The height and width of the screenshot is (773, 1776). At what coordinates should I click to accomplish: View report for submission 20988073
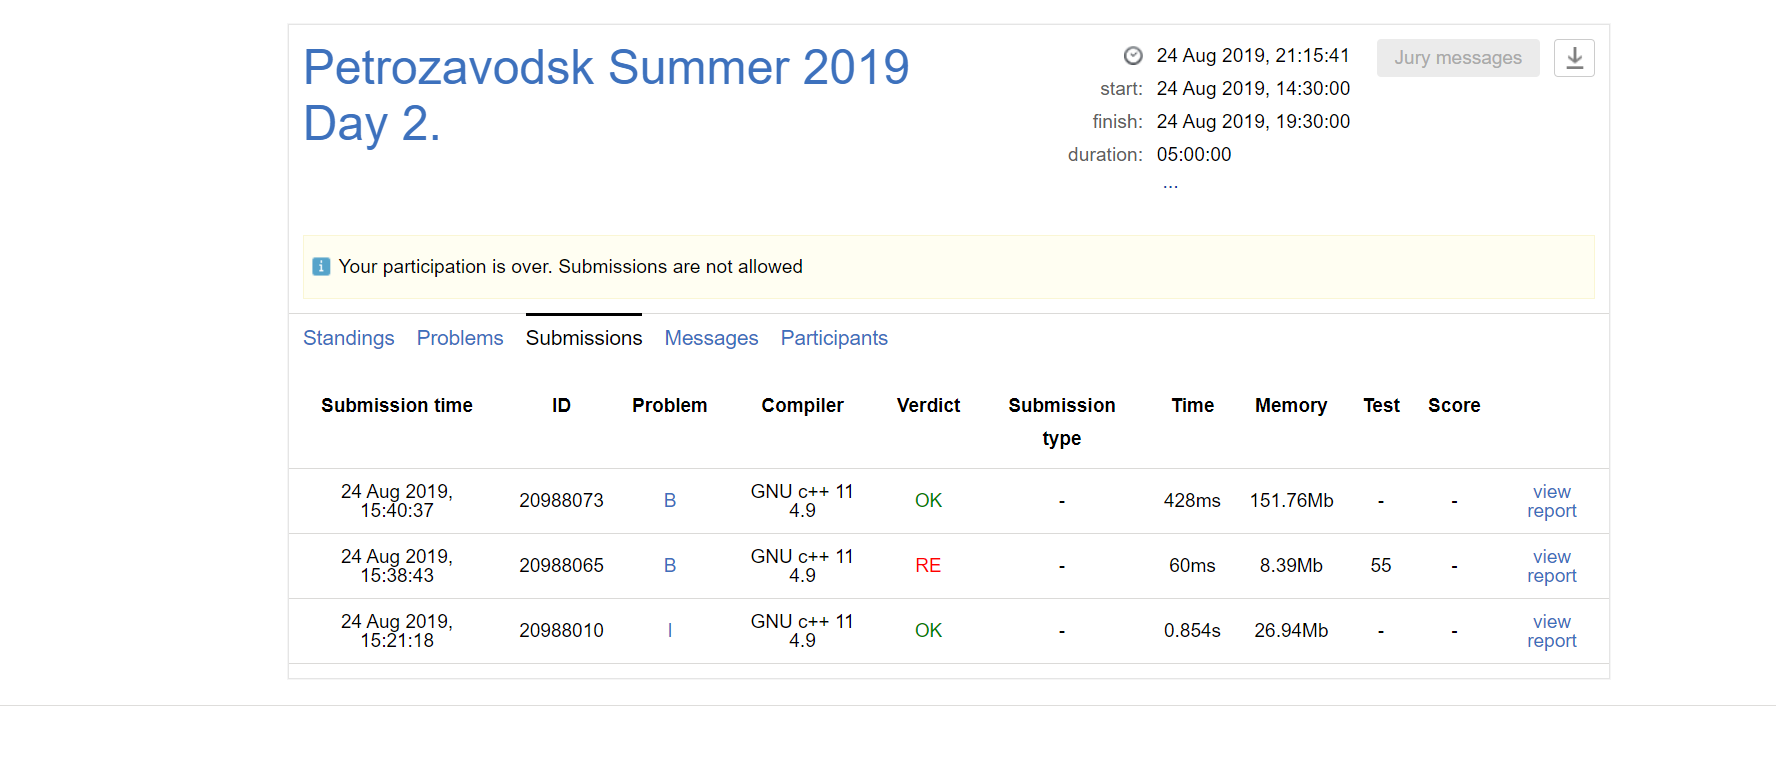[1551, 501]
